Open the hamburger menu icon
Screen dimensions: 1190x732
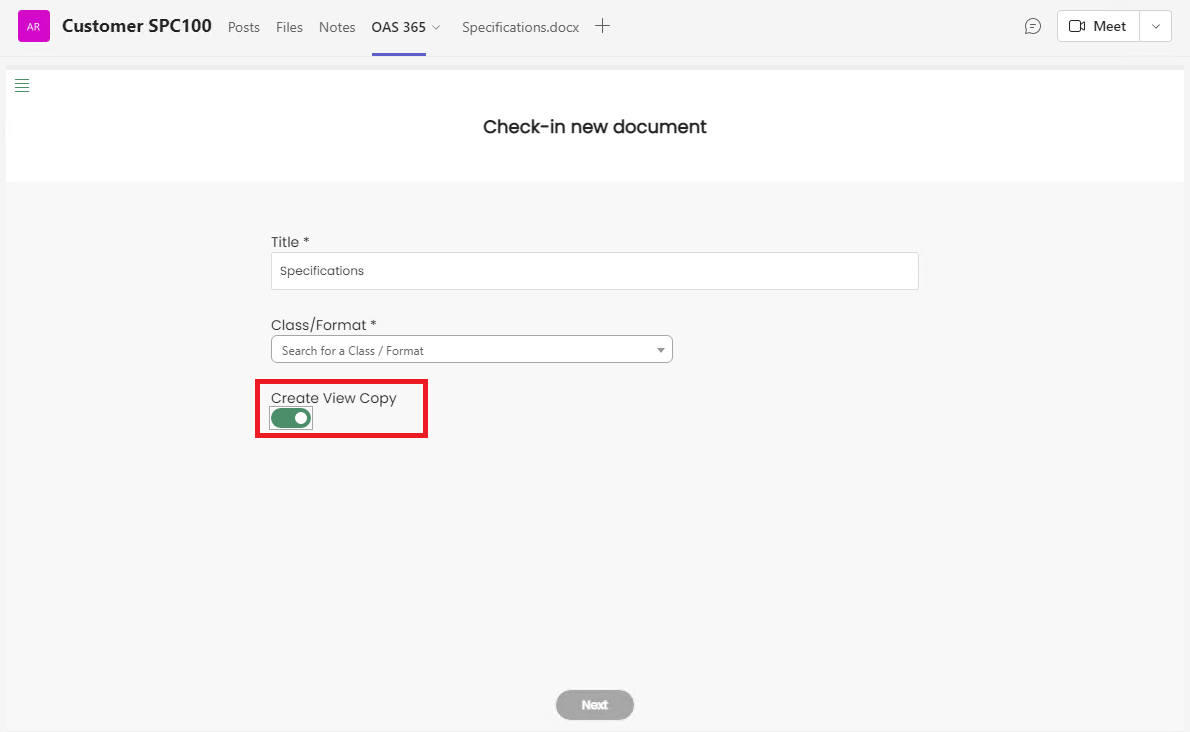(x=22, y=86)
